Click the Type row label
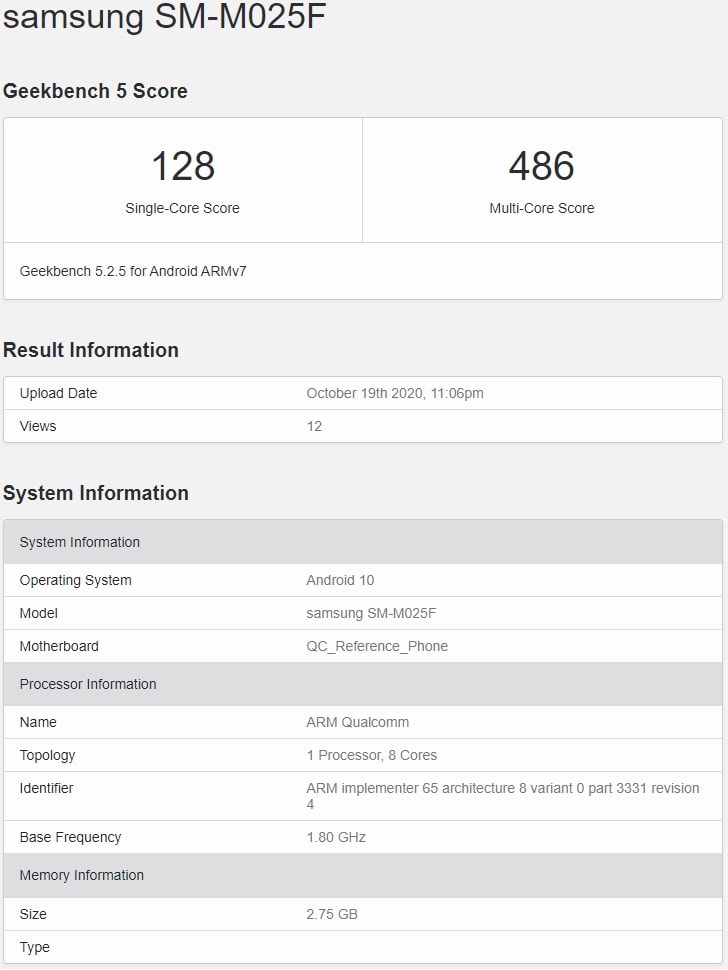The height and width of the screenshot is (970, 728). tap(35, 947)
